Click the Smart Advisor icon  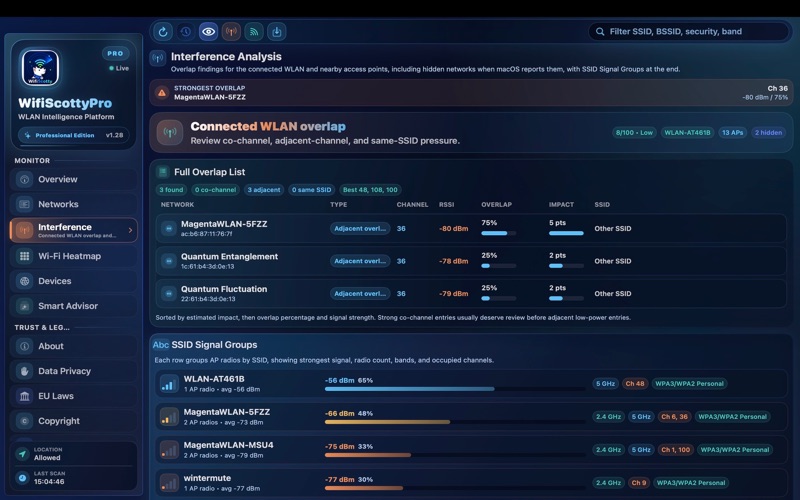24,306
